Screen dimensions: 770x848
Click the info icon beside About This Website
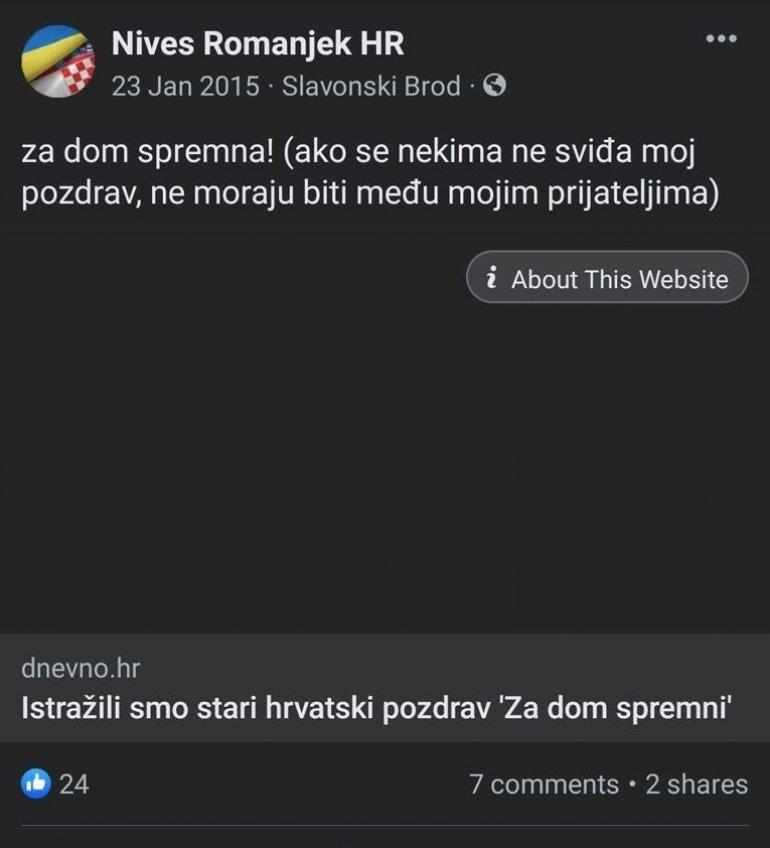(492, 279)
